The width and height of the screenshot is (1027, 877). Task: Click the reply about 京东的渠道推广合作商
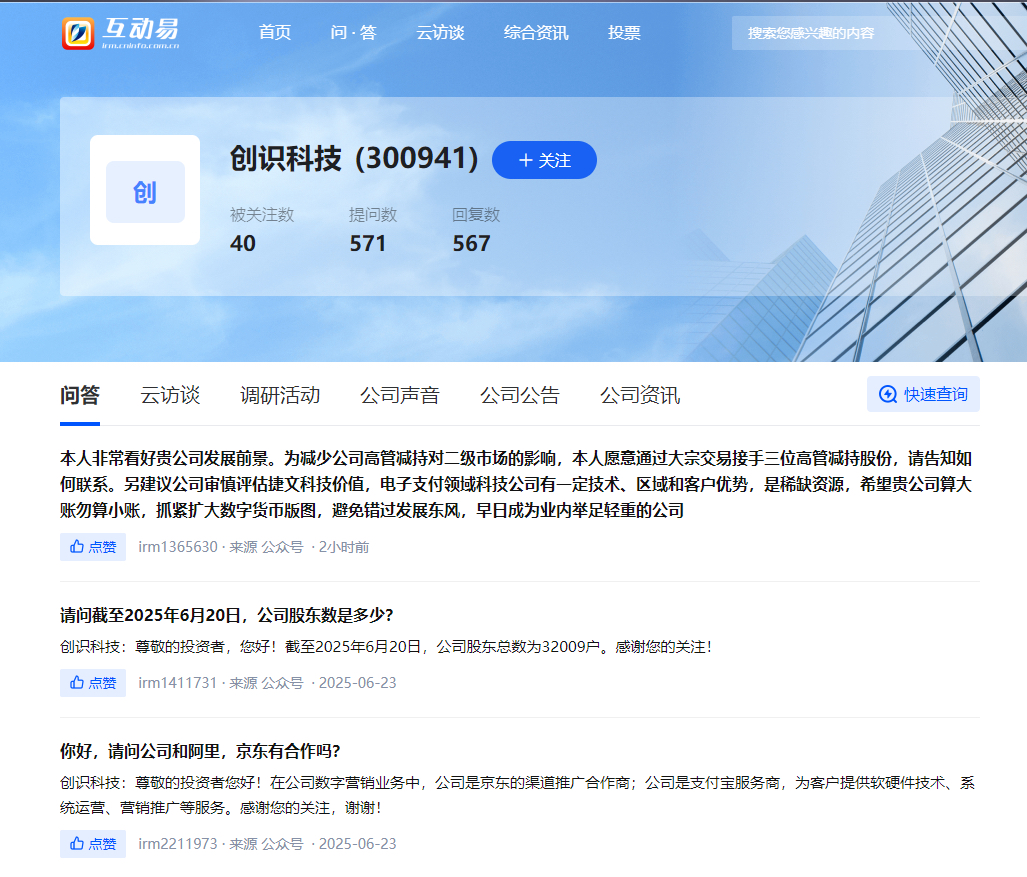coord(517,795)
